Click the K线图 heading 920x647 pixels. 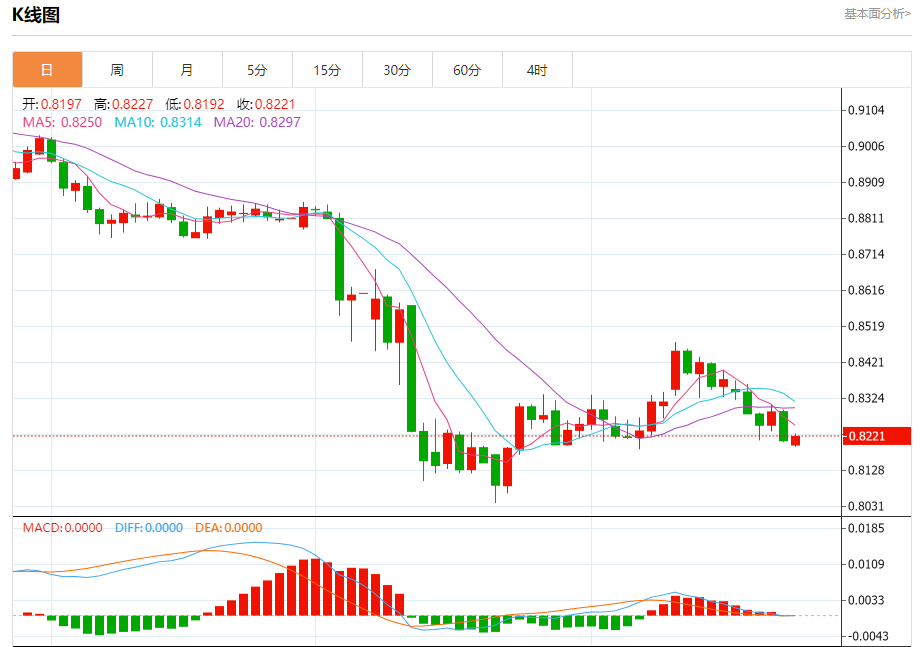click(x=36, y=15)
